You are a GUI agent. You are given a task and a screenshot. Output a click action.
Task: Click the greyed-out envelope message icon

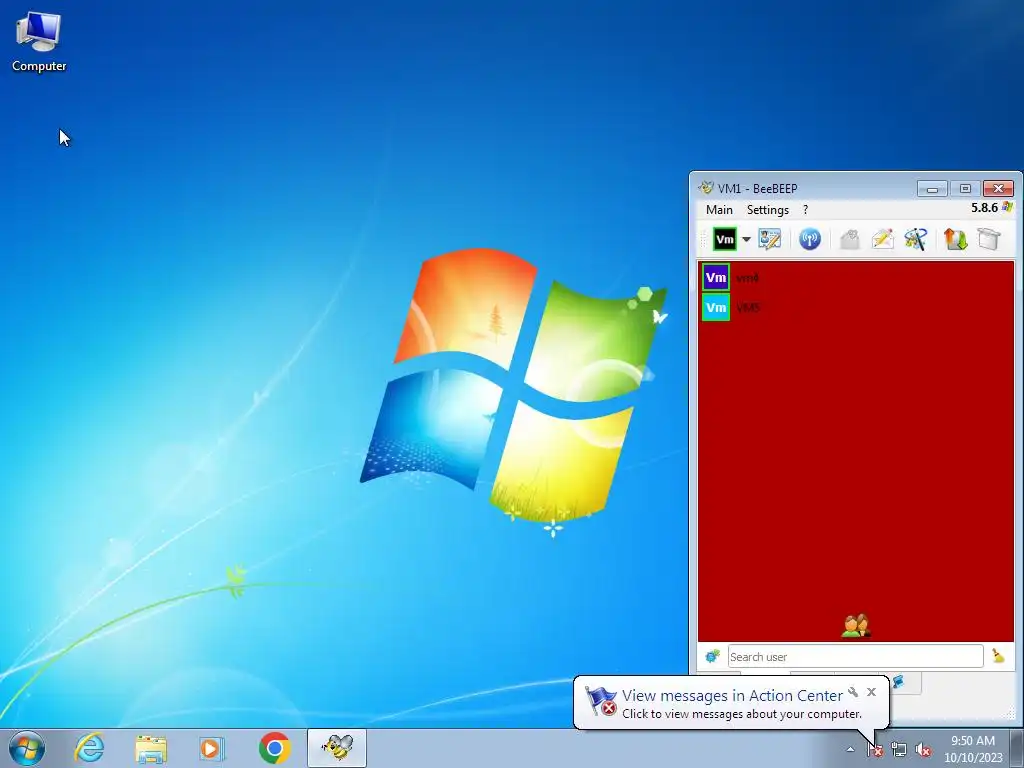[850, 239]
